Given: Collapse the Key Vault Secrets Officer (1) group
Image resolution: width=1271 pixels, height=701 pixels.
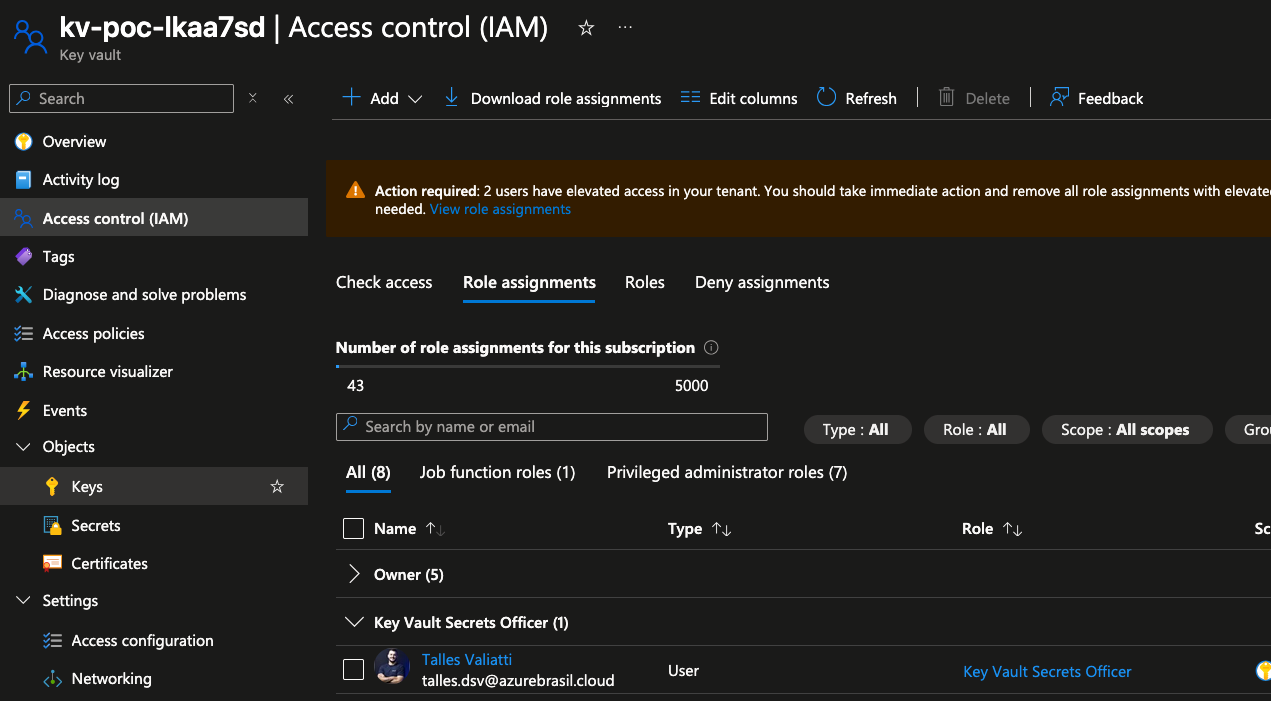Looking at the screenshot, I should pyautogui.click(x=354, y=622).
